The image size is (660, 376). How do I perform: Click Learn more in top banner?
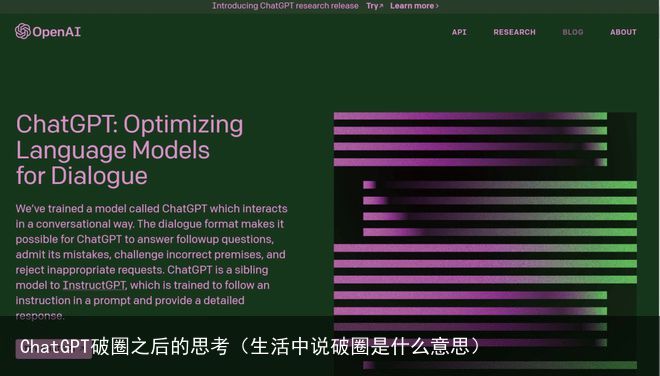coord(412,6)
